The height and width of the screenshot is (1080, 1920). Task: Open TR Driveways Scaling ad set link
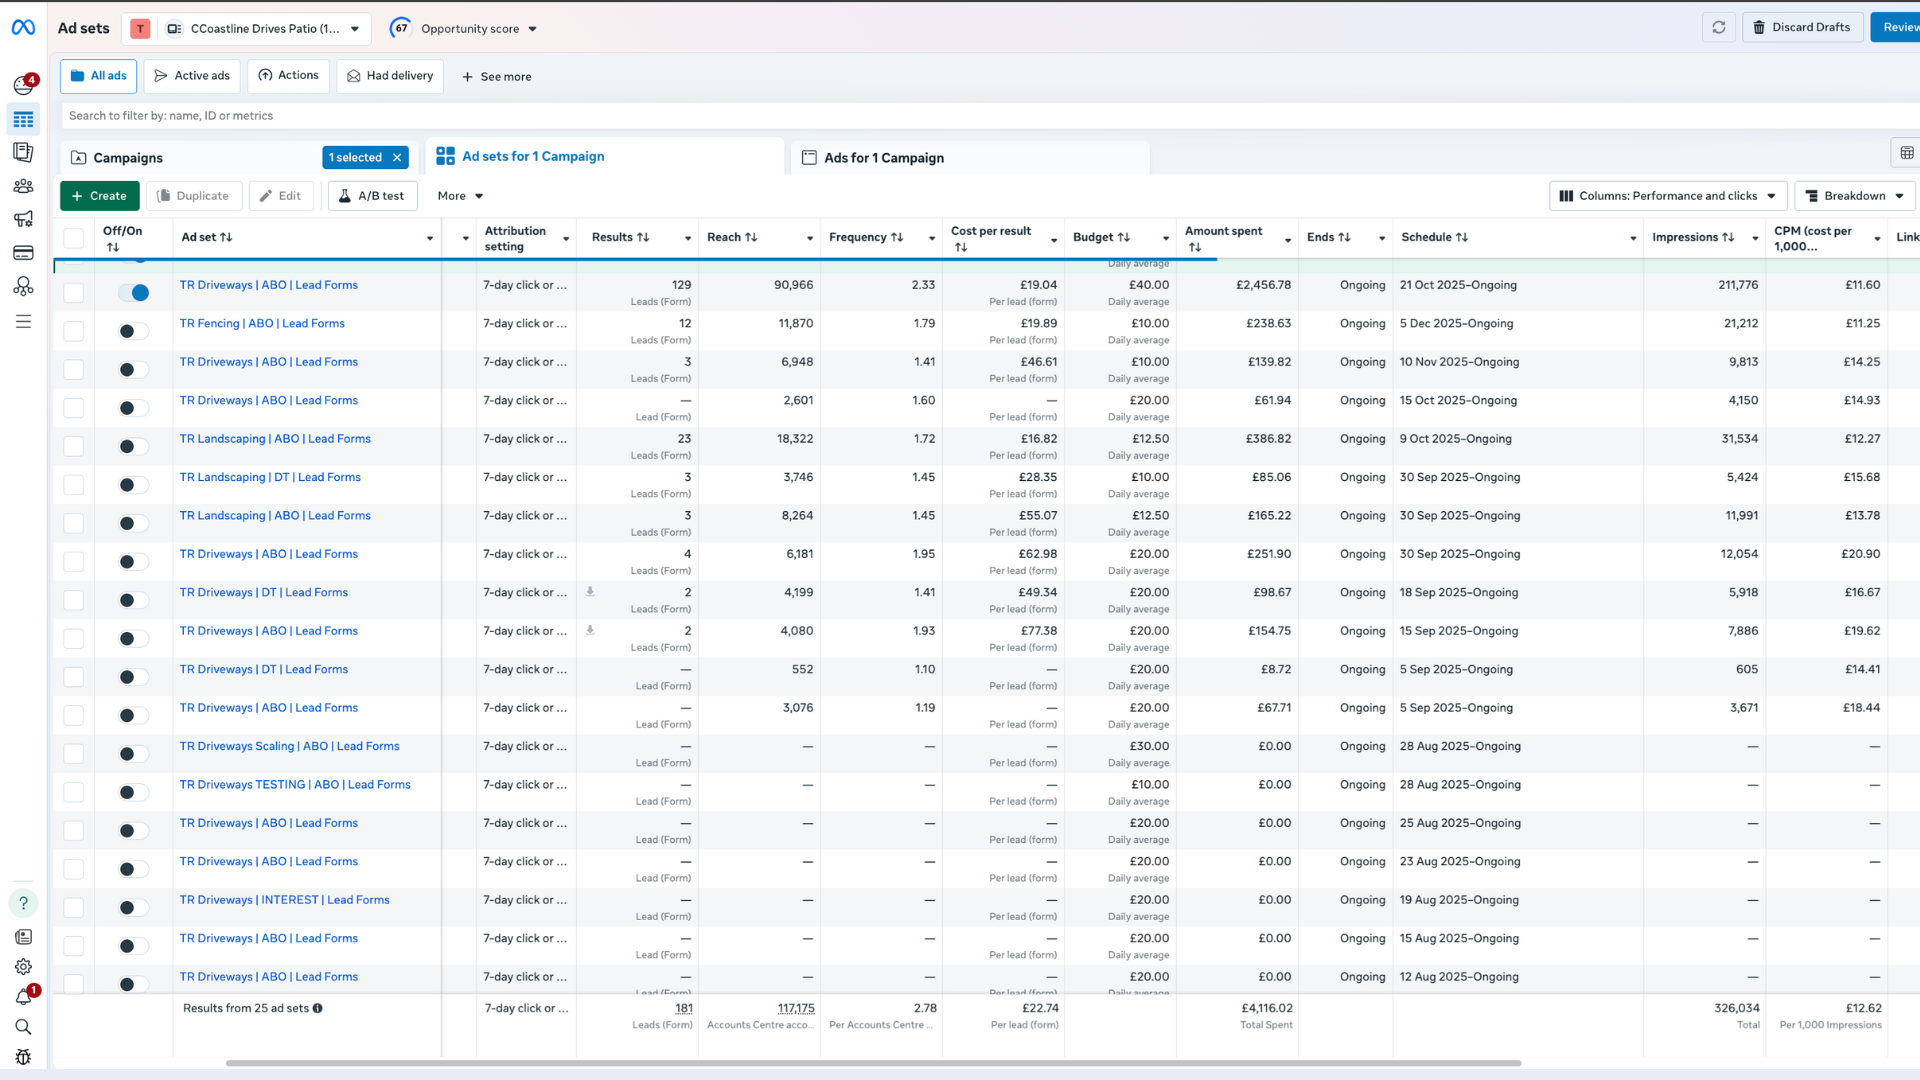[289, 746]
